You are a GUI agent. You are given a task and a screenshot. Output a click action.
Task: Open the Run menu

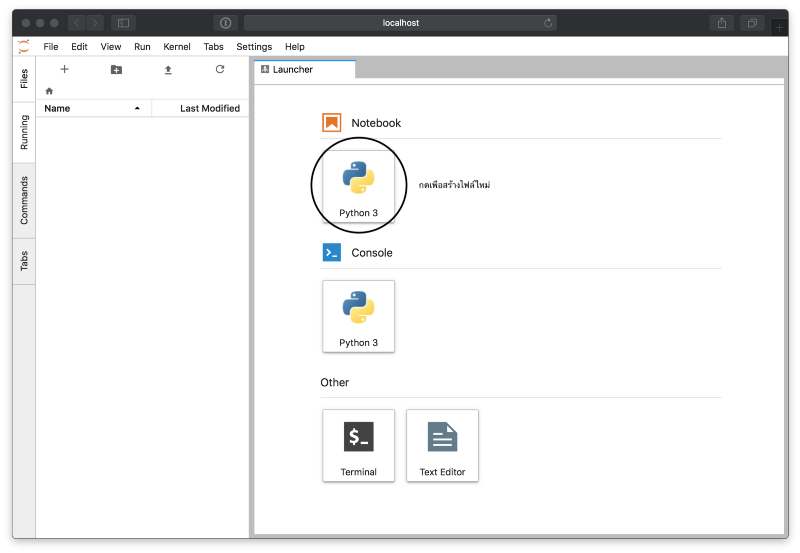[142, 46]
